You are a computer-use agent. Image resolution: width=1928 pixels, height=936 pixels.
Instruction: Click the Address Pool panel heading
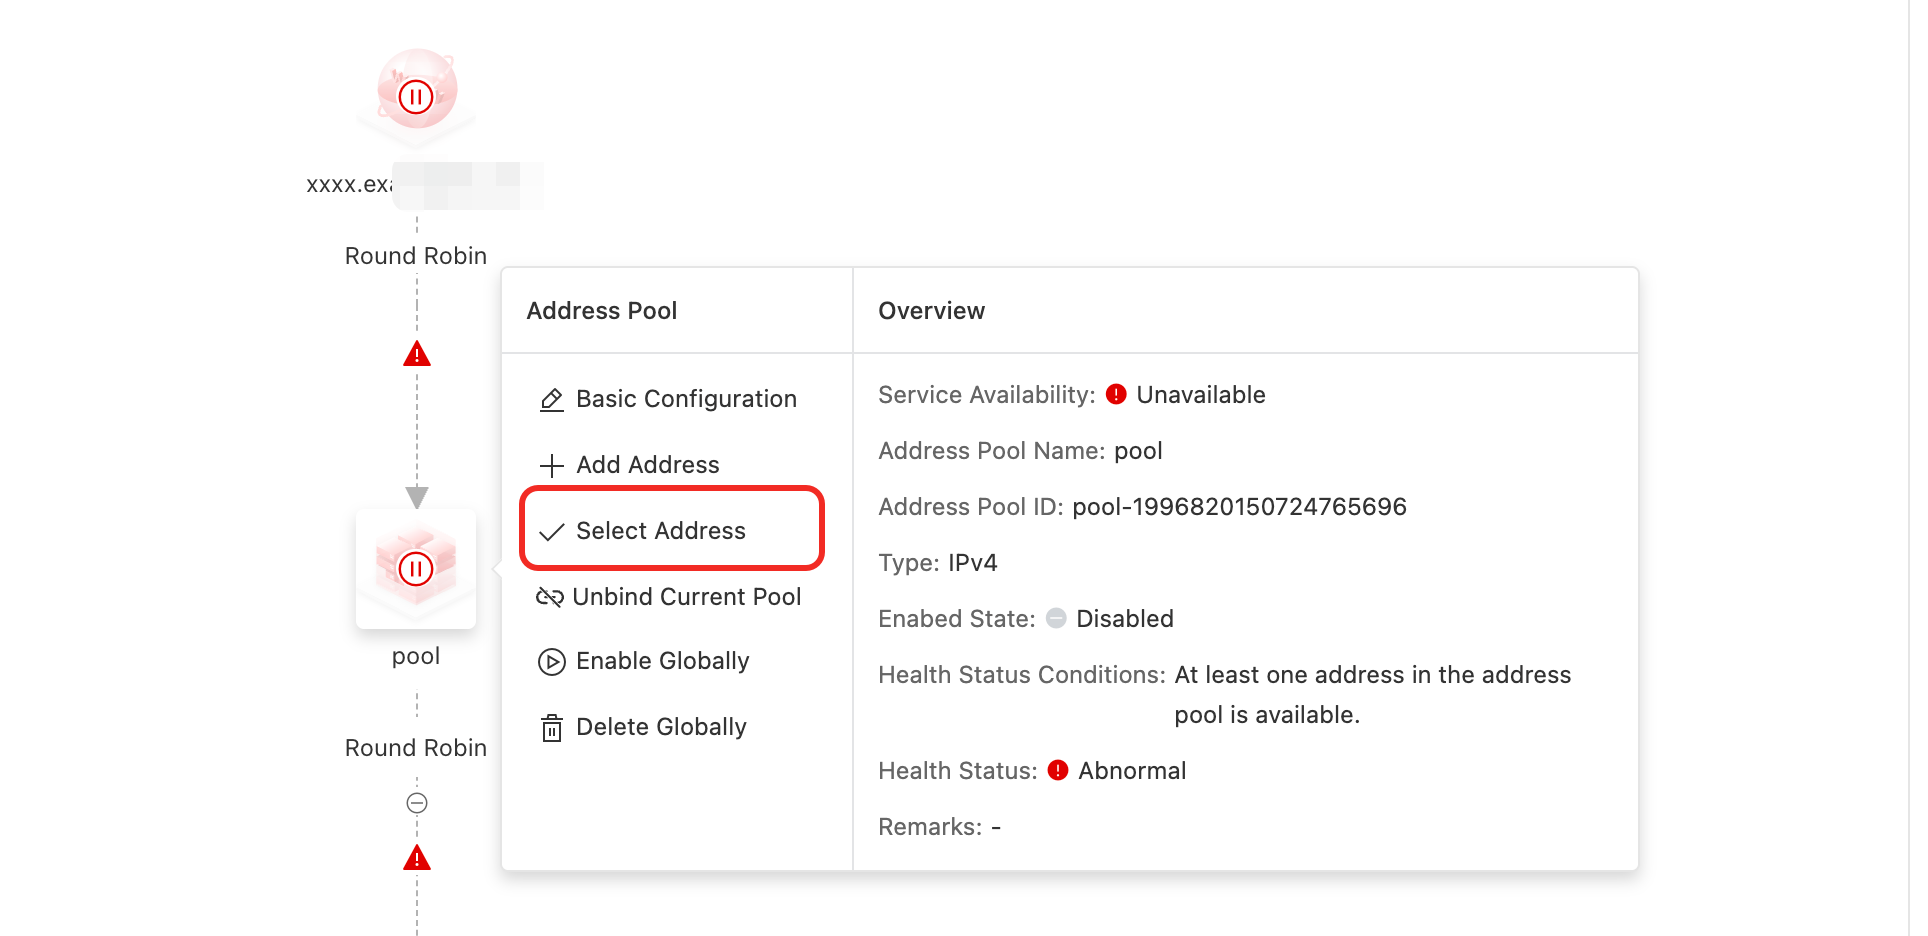coord(602,311)
